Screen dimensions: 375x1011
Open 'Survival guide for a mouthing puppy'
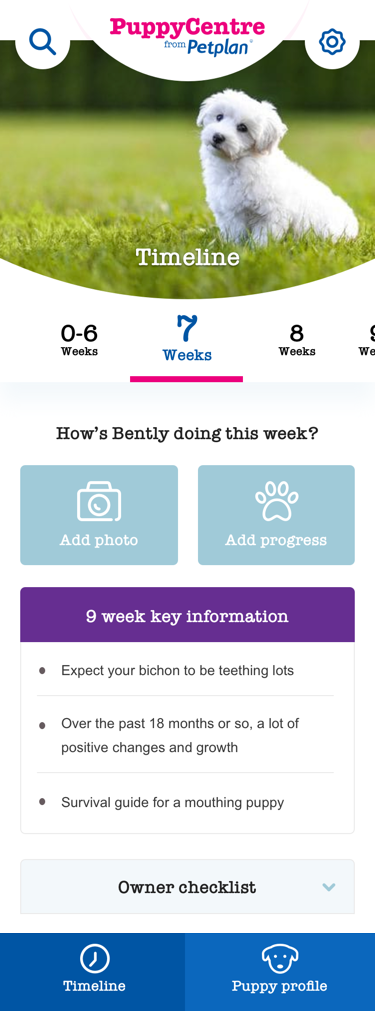[173, 803]
